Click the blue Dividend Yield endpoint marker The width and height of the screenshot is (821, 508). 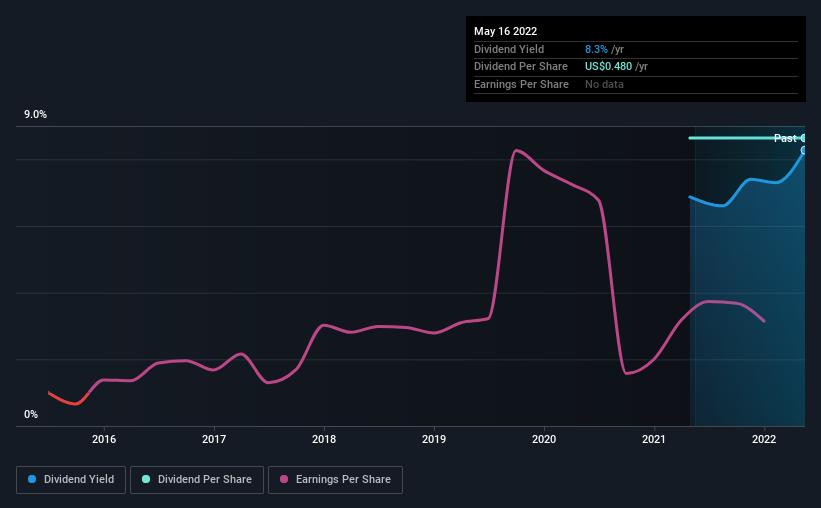(803, 150)
